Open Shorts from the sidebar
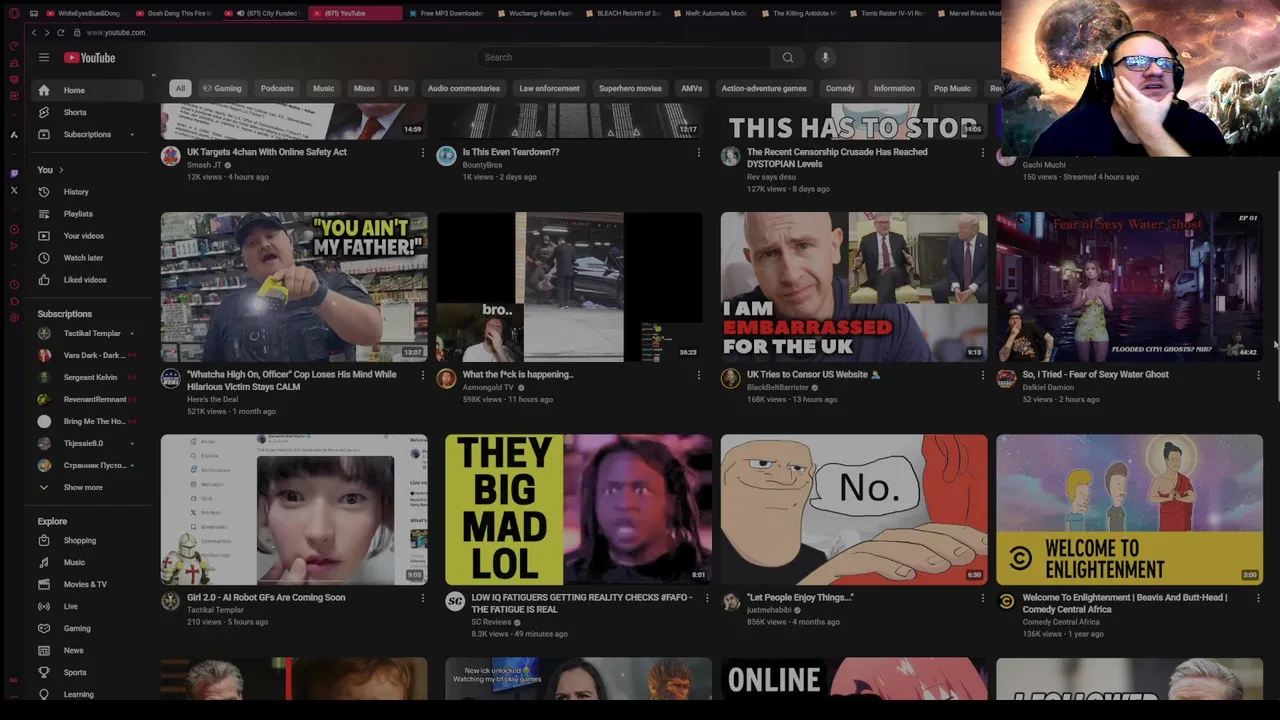 (x=88, y=112)
